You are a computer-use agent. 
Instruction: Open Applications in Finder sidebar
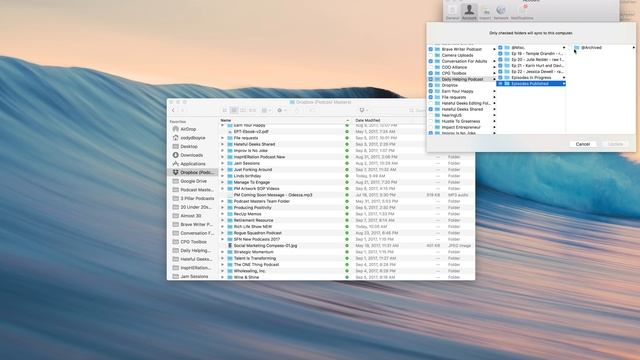point(193,164)
